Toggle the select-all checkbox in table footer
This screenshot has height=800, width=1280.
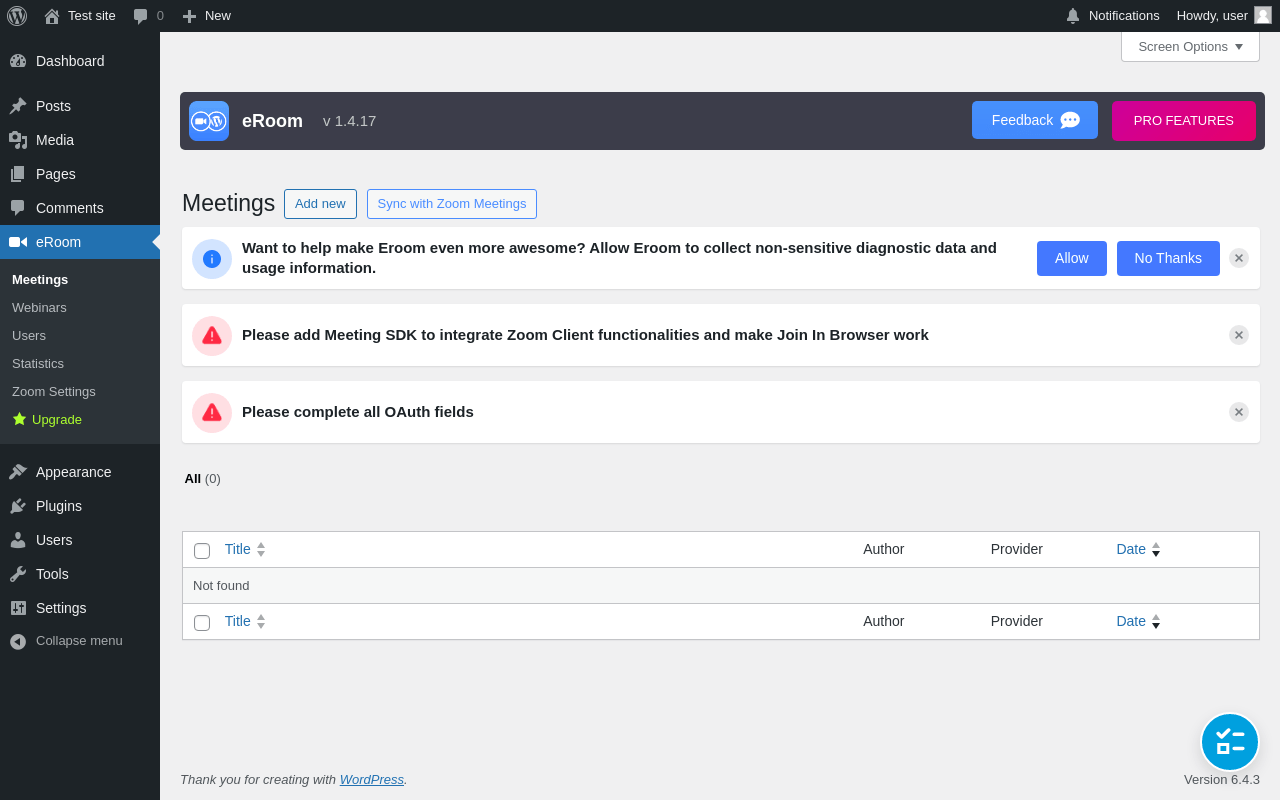tap(202, 622)
